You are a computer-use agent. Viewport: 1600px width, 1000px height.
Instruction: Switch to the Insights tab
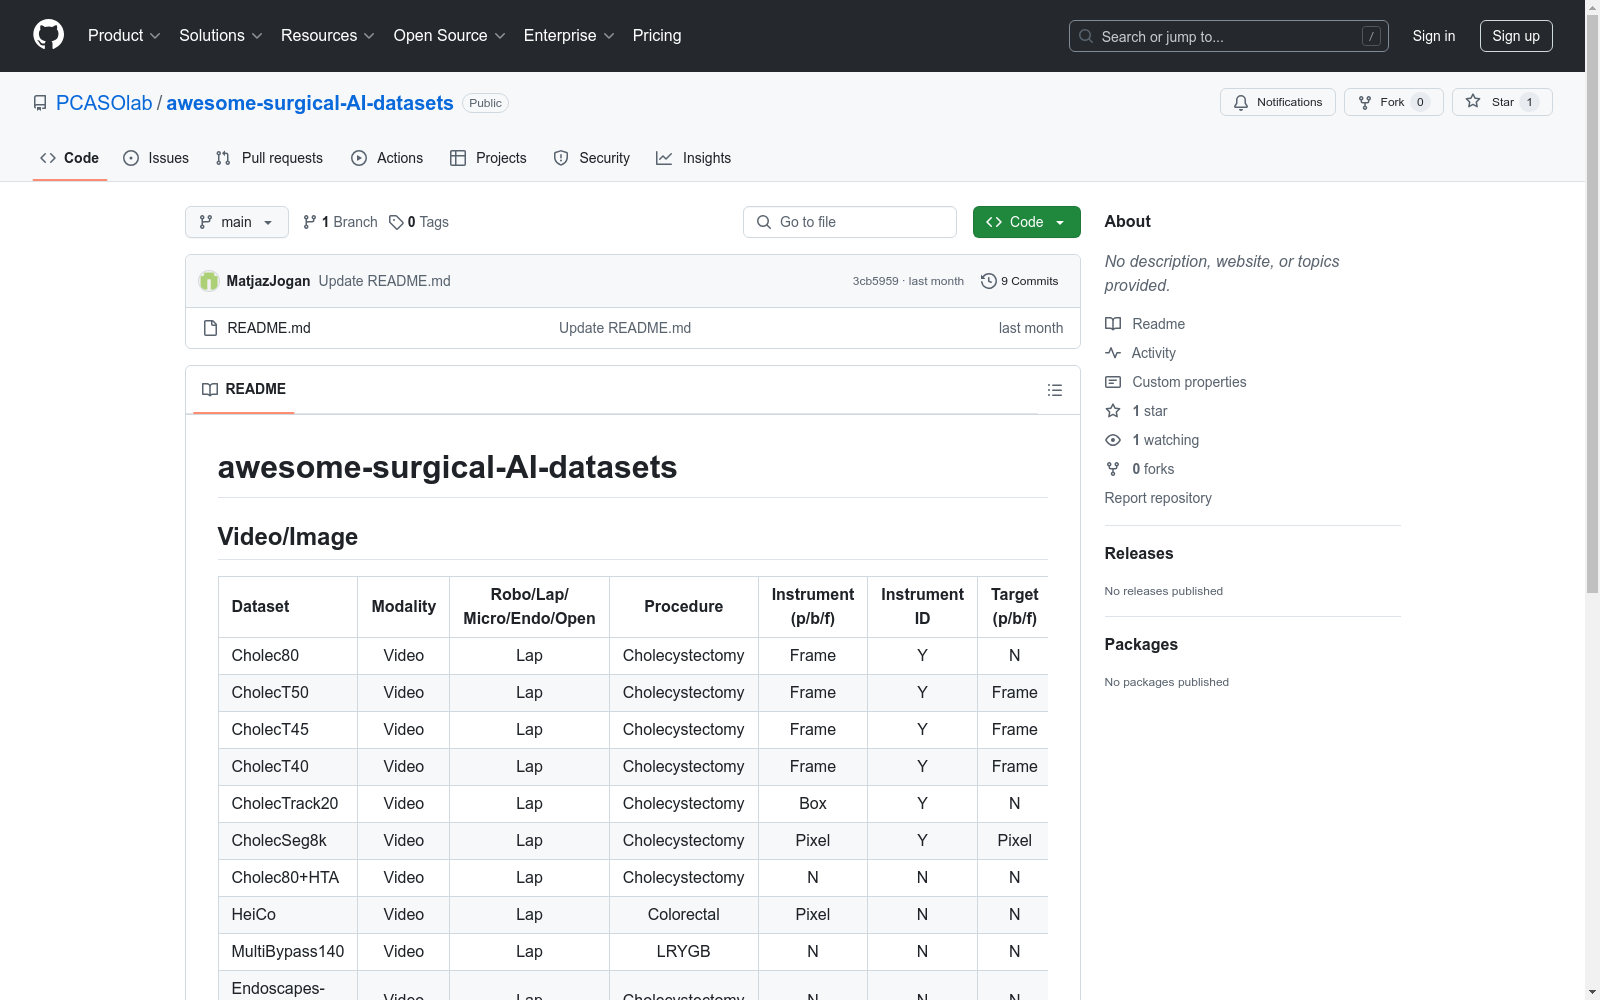click(x=693, y=158)
